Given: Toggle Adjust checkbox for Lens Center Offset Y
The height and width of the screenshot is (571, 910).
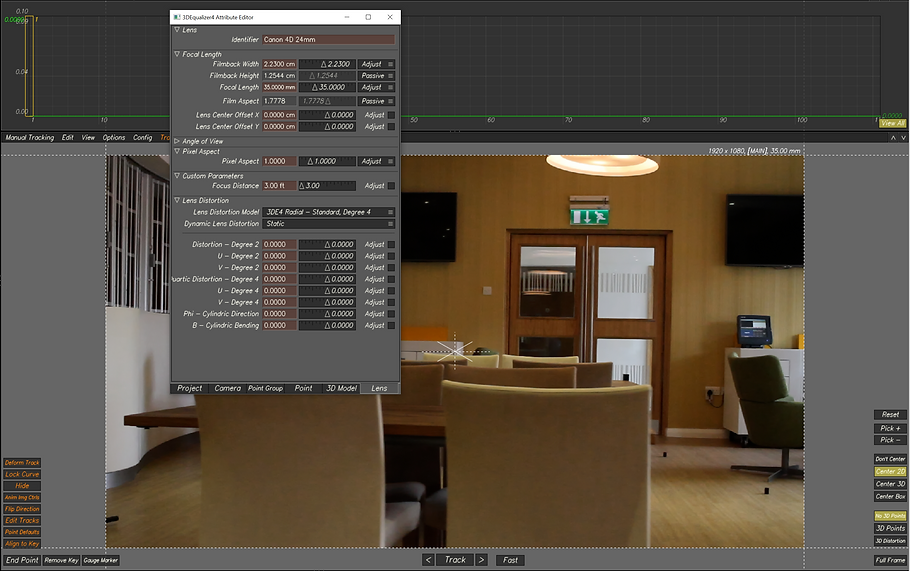Looking at the screenshot, I should pyautogui.click(x=391, y=127).
